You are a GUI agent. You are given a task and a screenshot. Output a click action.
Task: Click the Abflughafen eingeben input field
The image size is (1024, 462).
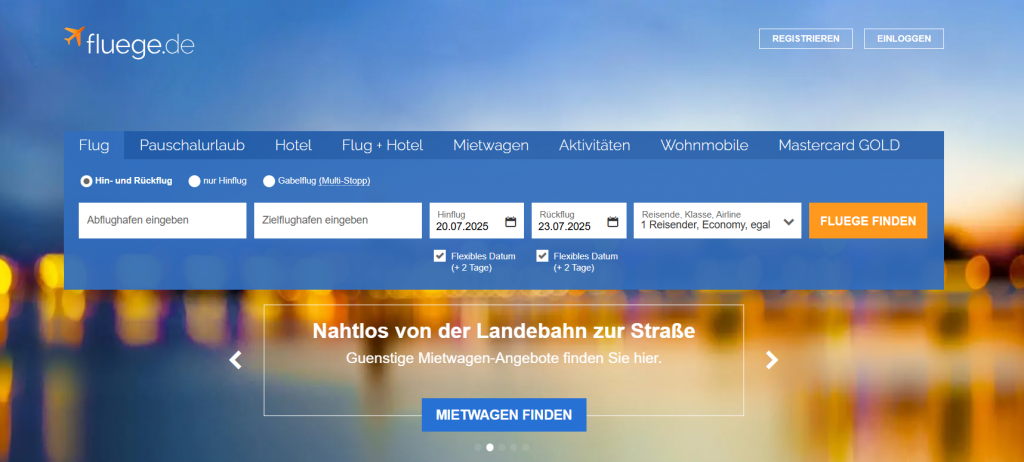point(162,221)
